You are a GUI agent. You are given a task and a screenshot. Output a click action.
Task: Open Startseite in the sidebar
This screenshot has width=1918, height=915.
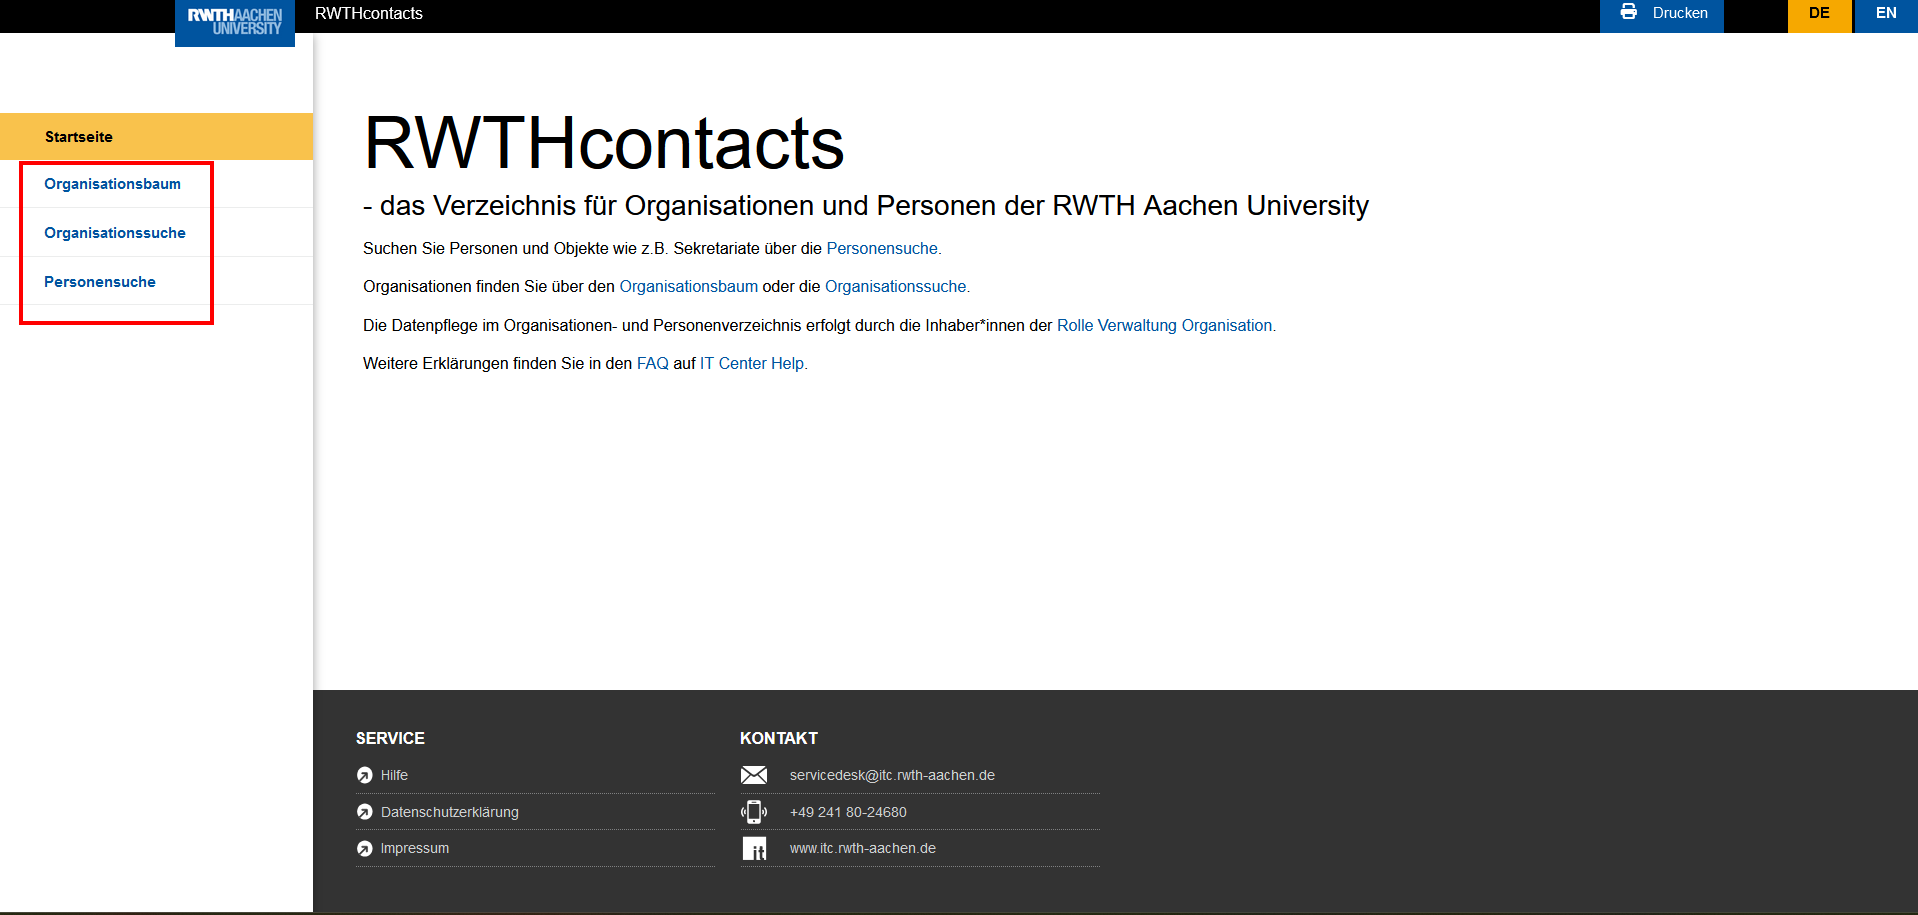click(156, 137)
